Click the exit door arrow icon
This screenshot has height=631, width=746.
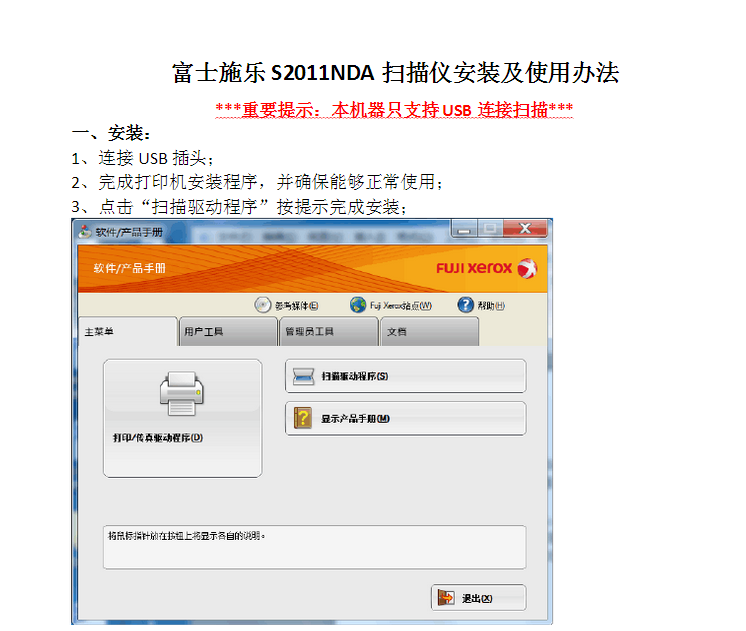click(446, 597)
